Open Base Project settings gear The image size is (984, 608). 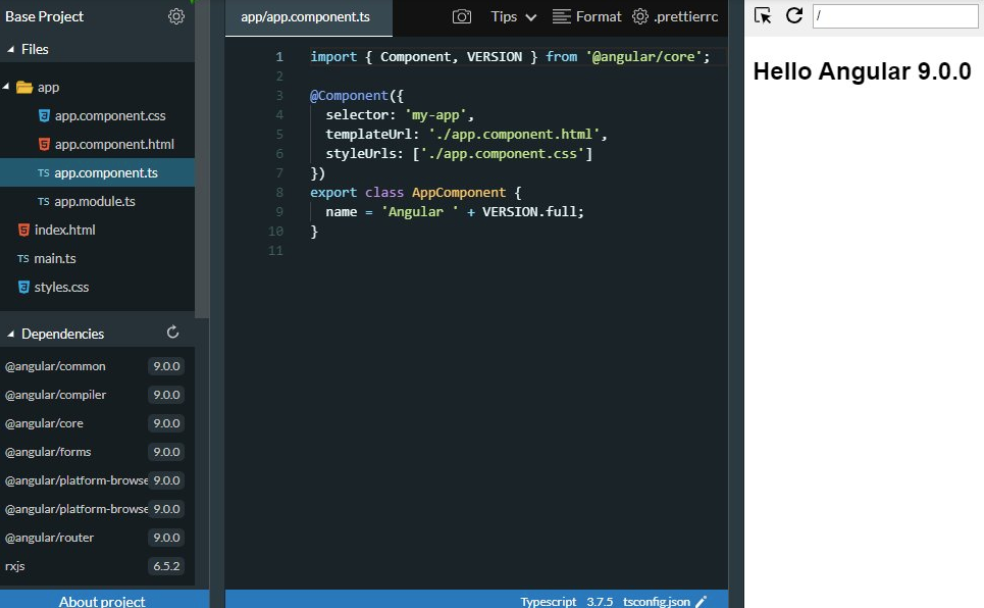click(176, 16)
